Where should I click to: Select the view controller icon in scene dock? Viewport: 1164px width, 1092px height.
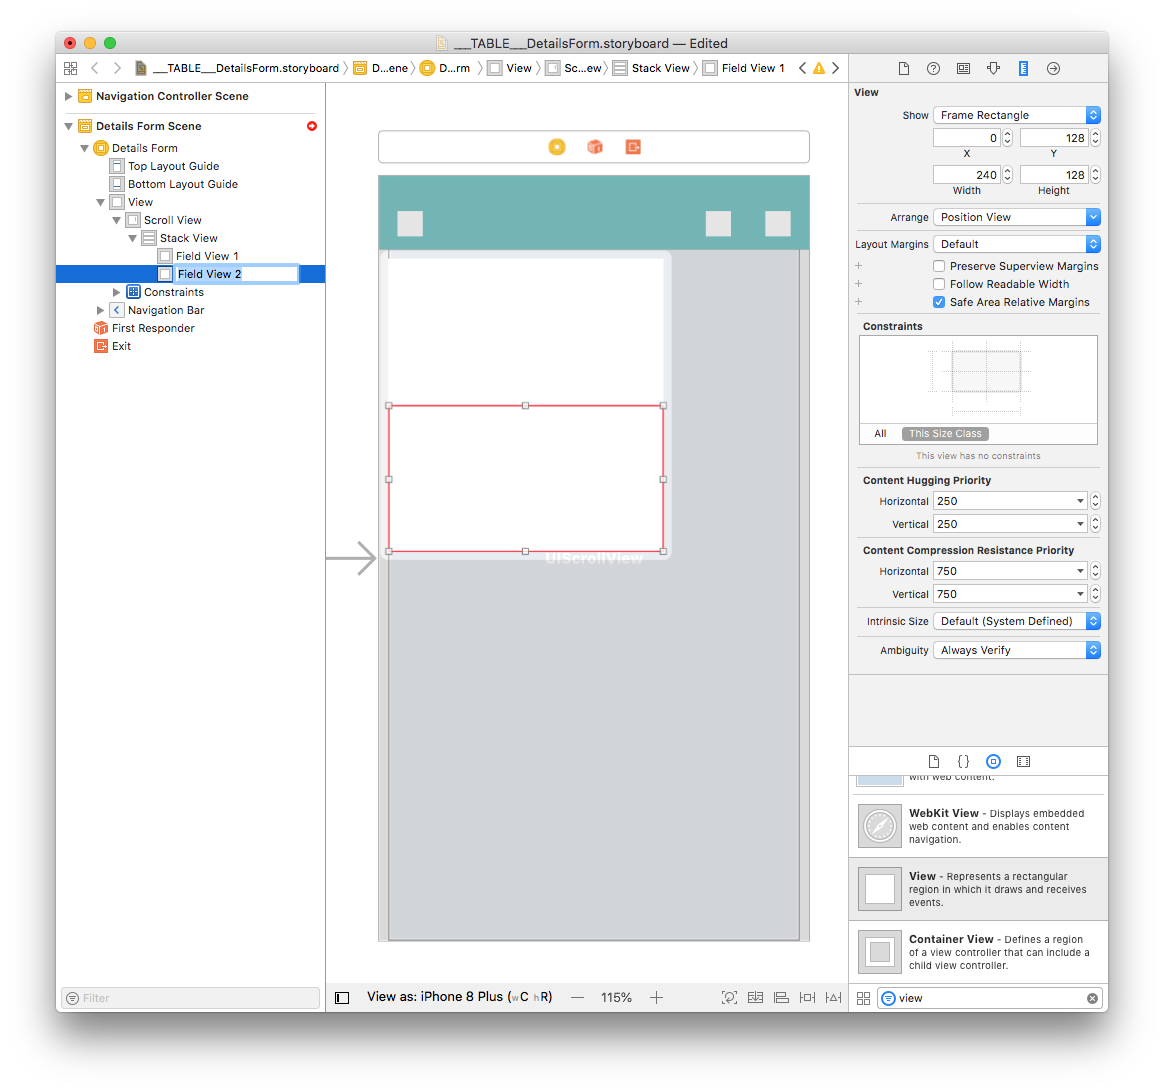pyautogui.click(x=557, y=147)
